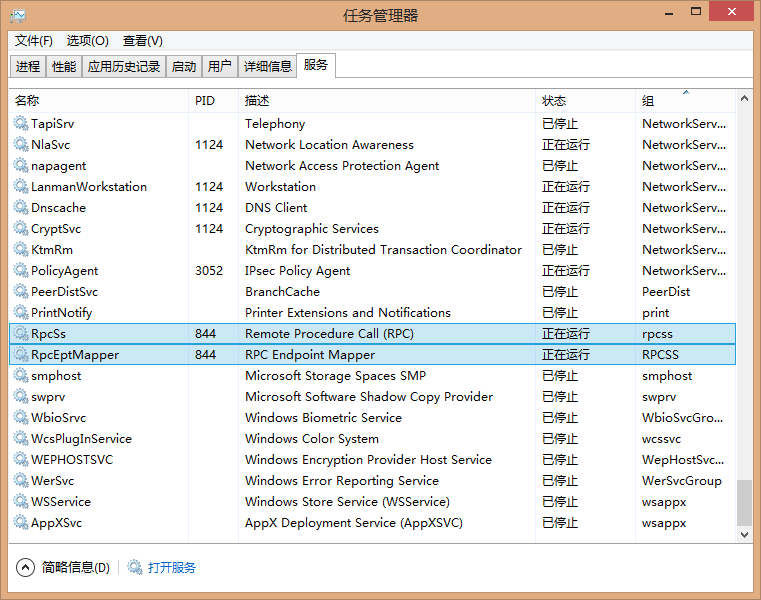Click the scrollbar down arrow
The image size is (761, 600).
point(744,534)
